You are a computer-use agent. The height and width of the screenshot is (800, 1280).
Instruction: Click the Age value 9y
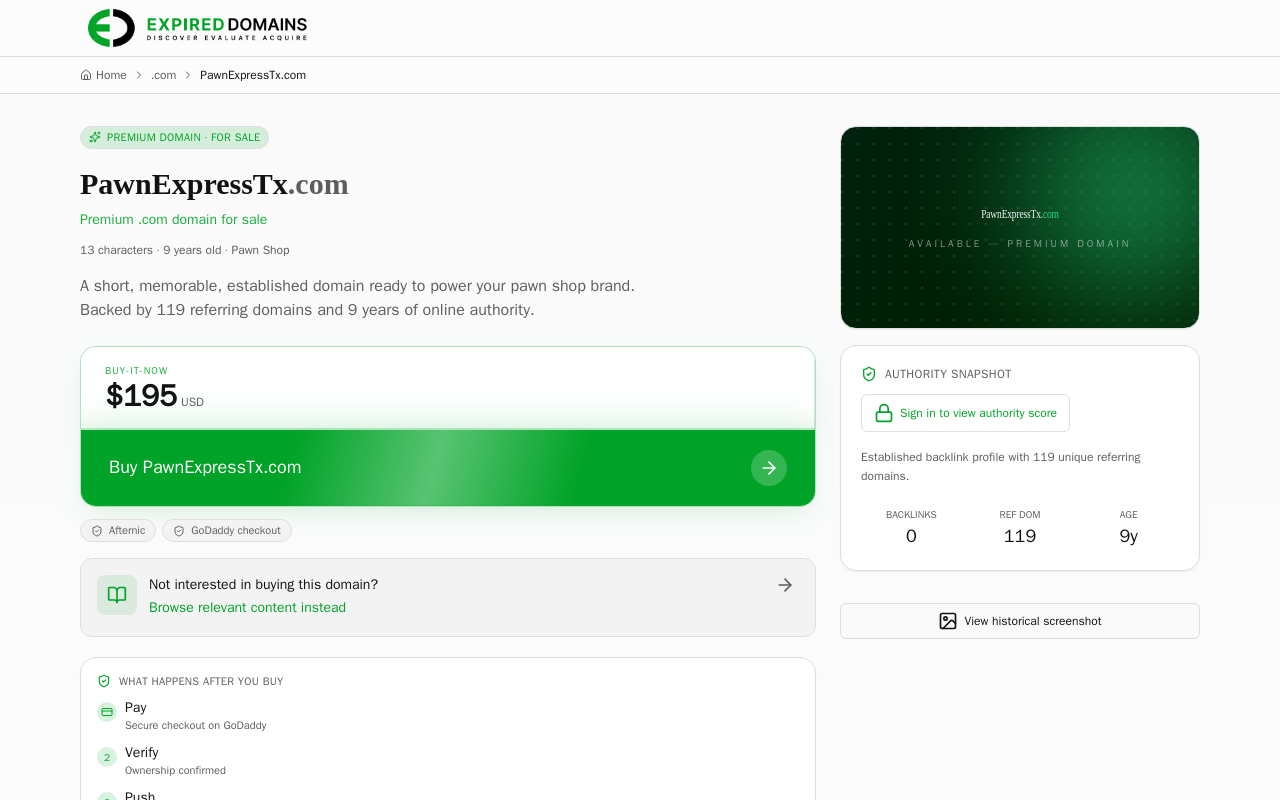point(1129,536)
